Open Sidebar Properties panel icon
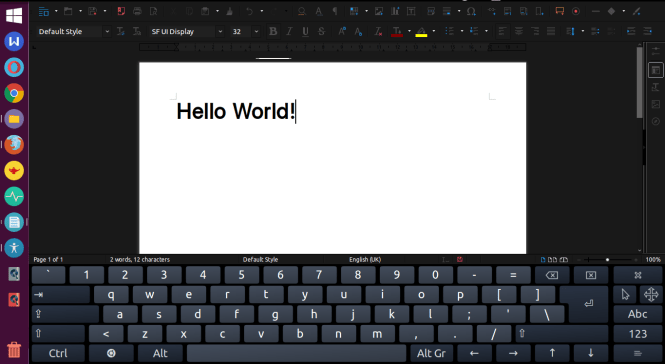Viewport: 665px width, 364px height. [x=656, y=70]
